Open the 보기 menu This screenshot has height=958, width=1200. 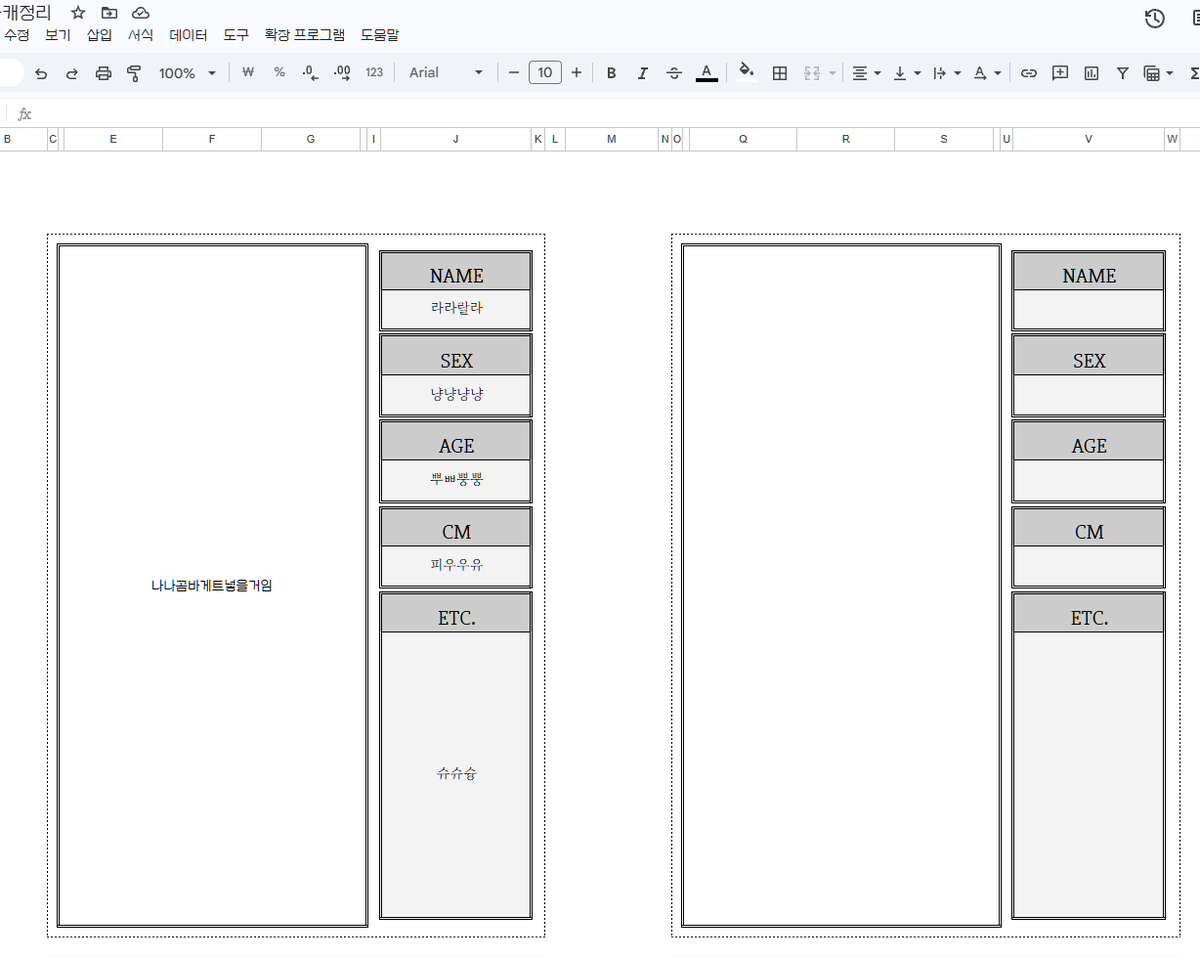[58, 35]
